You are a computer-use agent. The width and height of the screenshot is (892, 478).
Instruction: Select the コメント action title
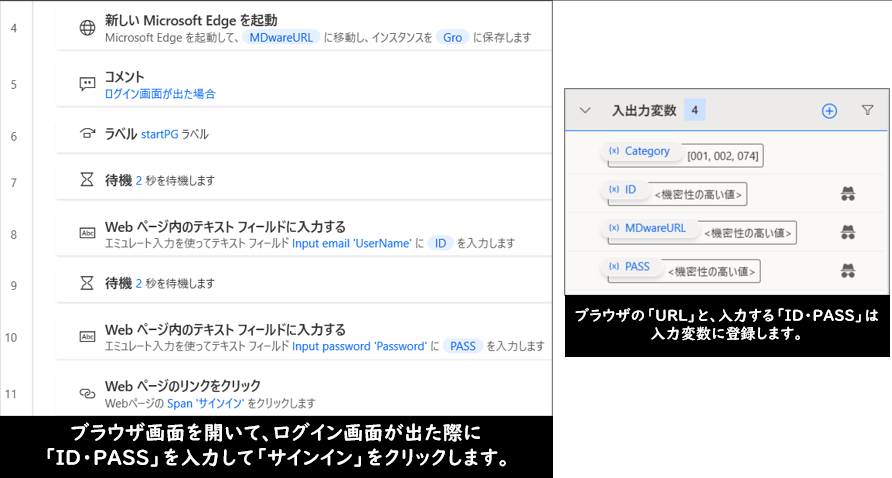(x=124, y=77)
